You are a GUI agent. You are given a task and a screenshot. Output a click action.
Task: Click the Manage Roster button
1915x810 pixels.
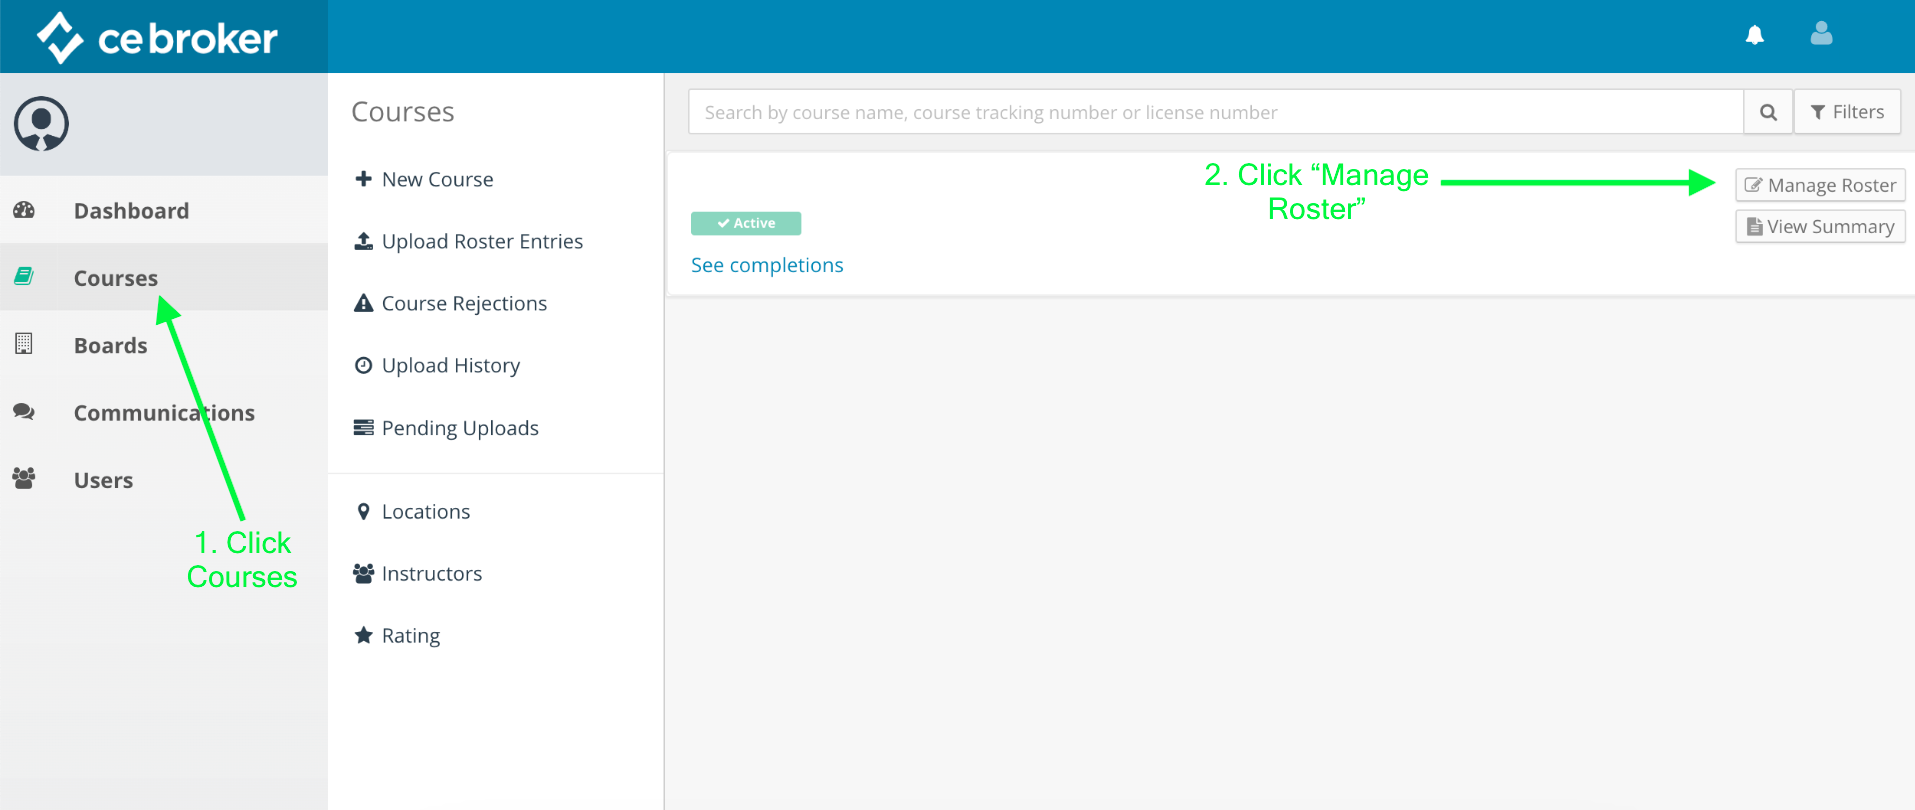pos(1820,185)
